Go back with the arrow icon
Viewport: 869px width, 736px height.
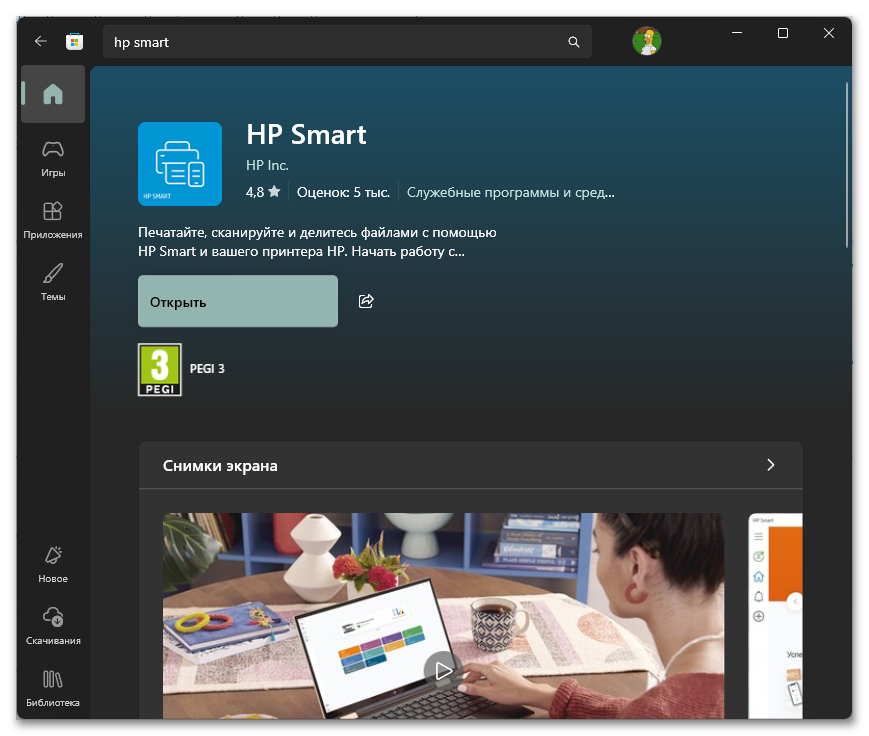pos(40,42)
